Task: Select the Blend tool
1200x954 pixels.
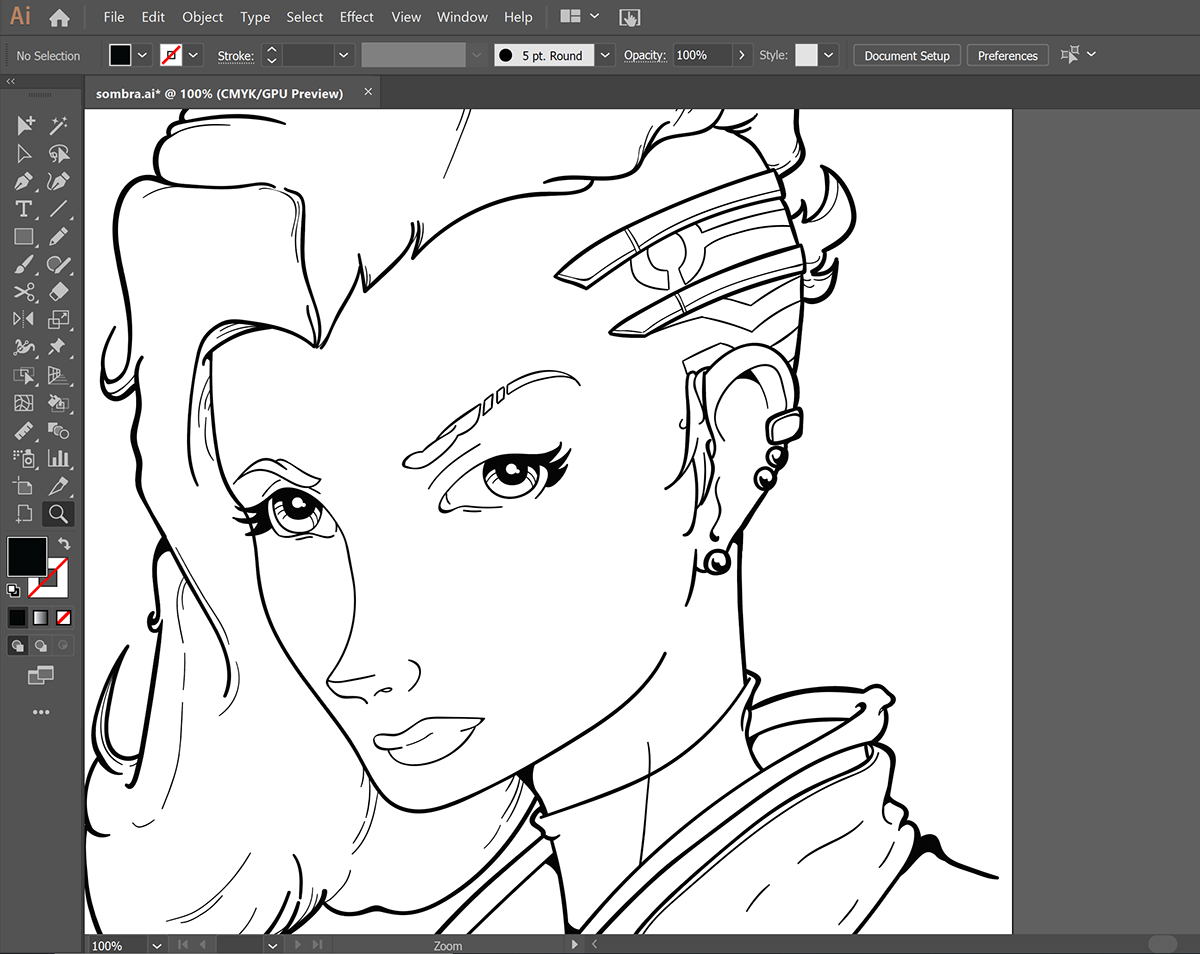Action: click(x=59, y=431)
